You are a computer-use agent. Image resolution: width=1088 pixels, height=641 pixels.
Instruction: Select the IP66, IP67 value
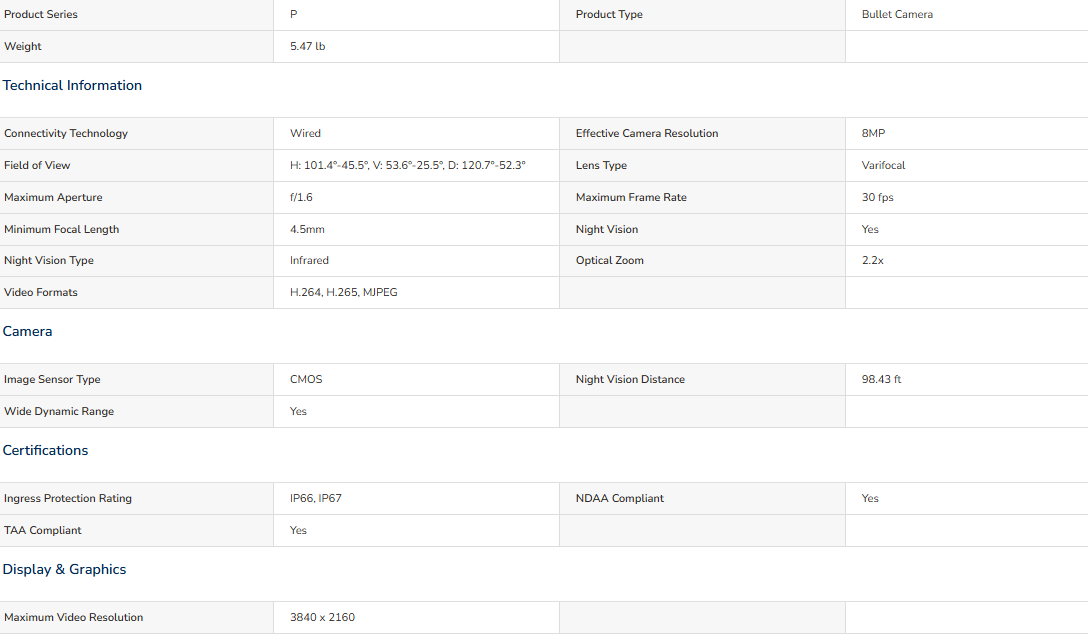coord(316,498)
